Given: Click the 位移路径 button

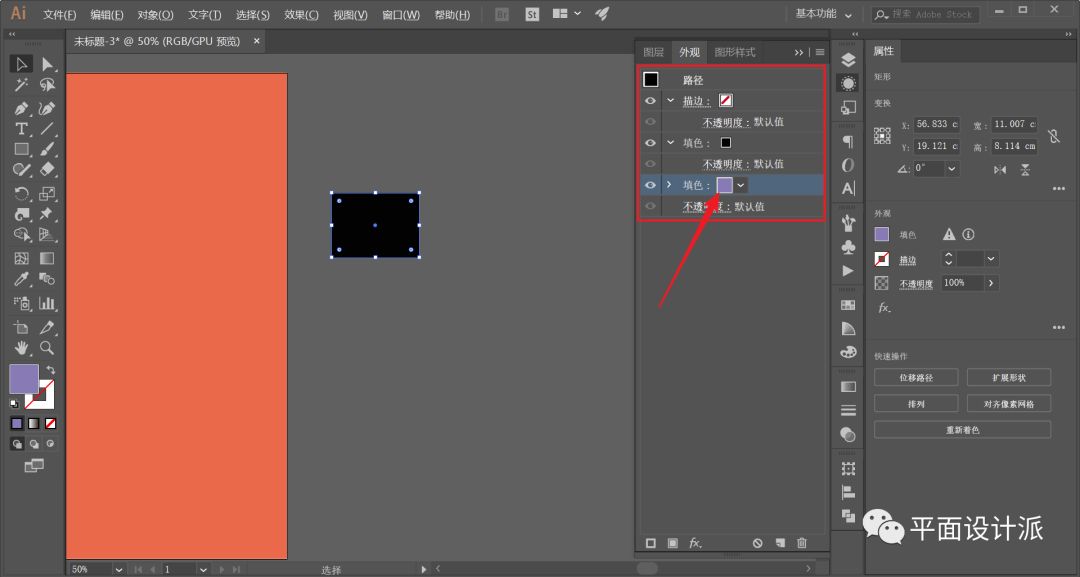Looking at the screenshot, I should click(916, 378).
